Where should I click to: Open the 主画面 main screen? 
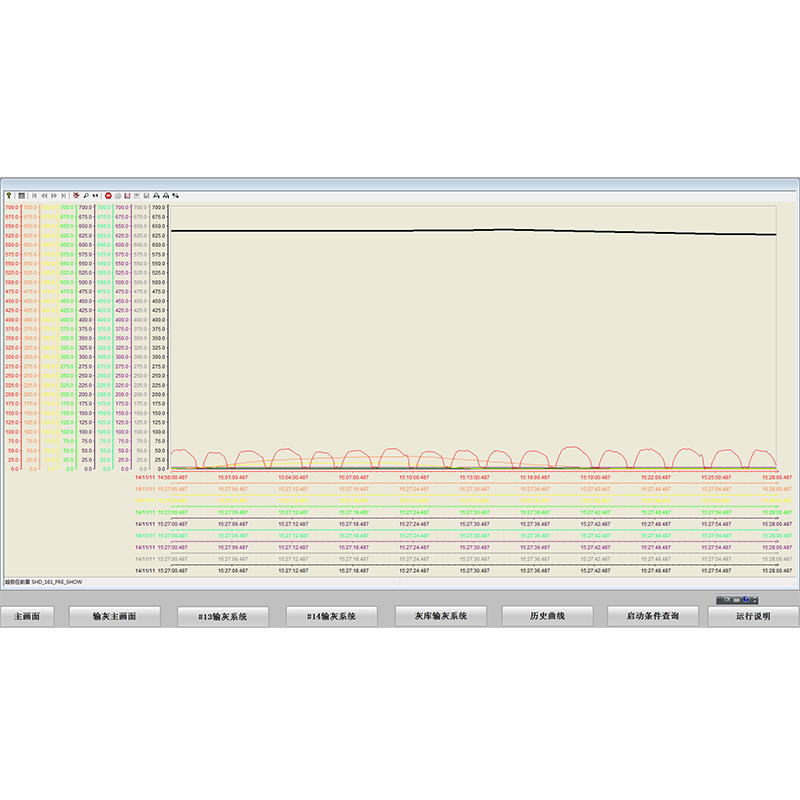point(27,617)
